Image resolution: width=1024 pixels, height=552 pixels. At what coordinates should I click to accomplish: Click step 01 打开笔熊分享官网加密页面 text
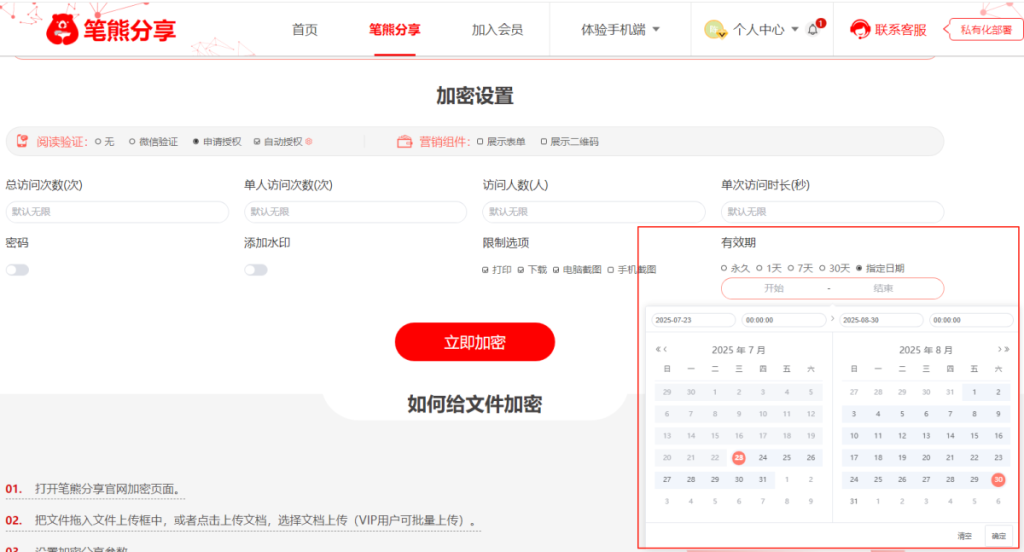108,489
